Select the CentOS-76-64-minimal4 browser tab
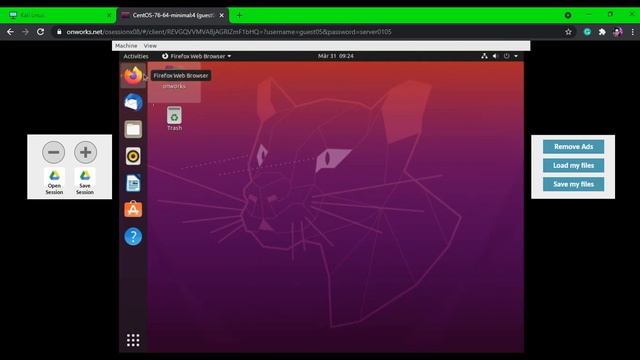640x360 pixels. [173, 15]
